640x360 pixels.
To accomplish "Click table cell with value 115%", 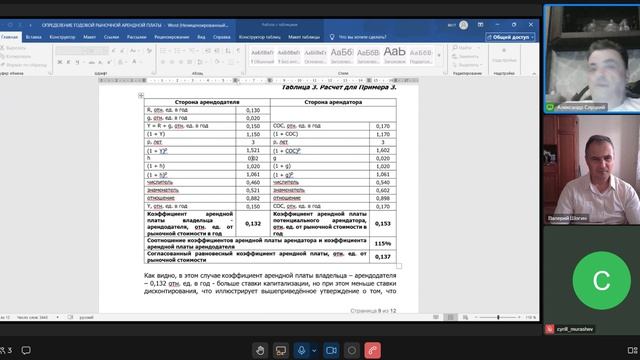I will (x=383, y=243).
